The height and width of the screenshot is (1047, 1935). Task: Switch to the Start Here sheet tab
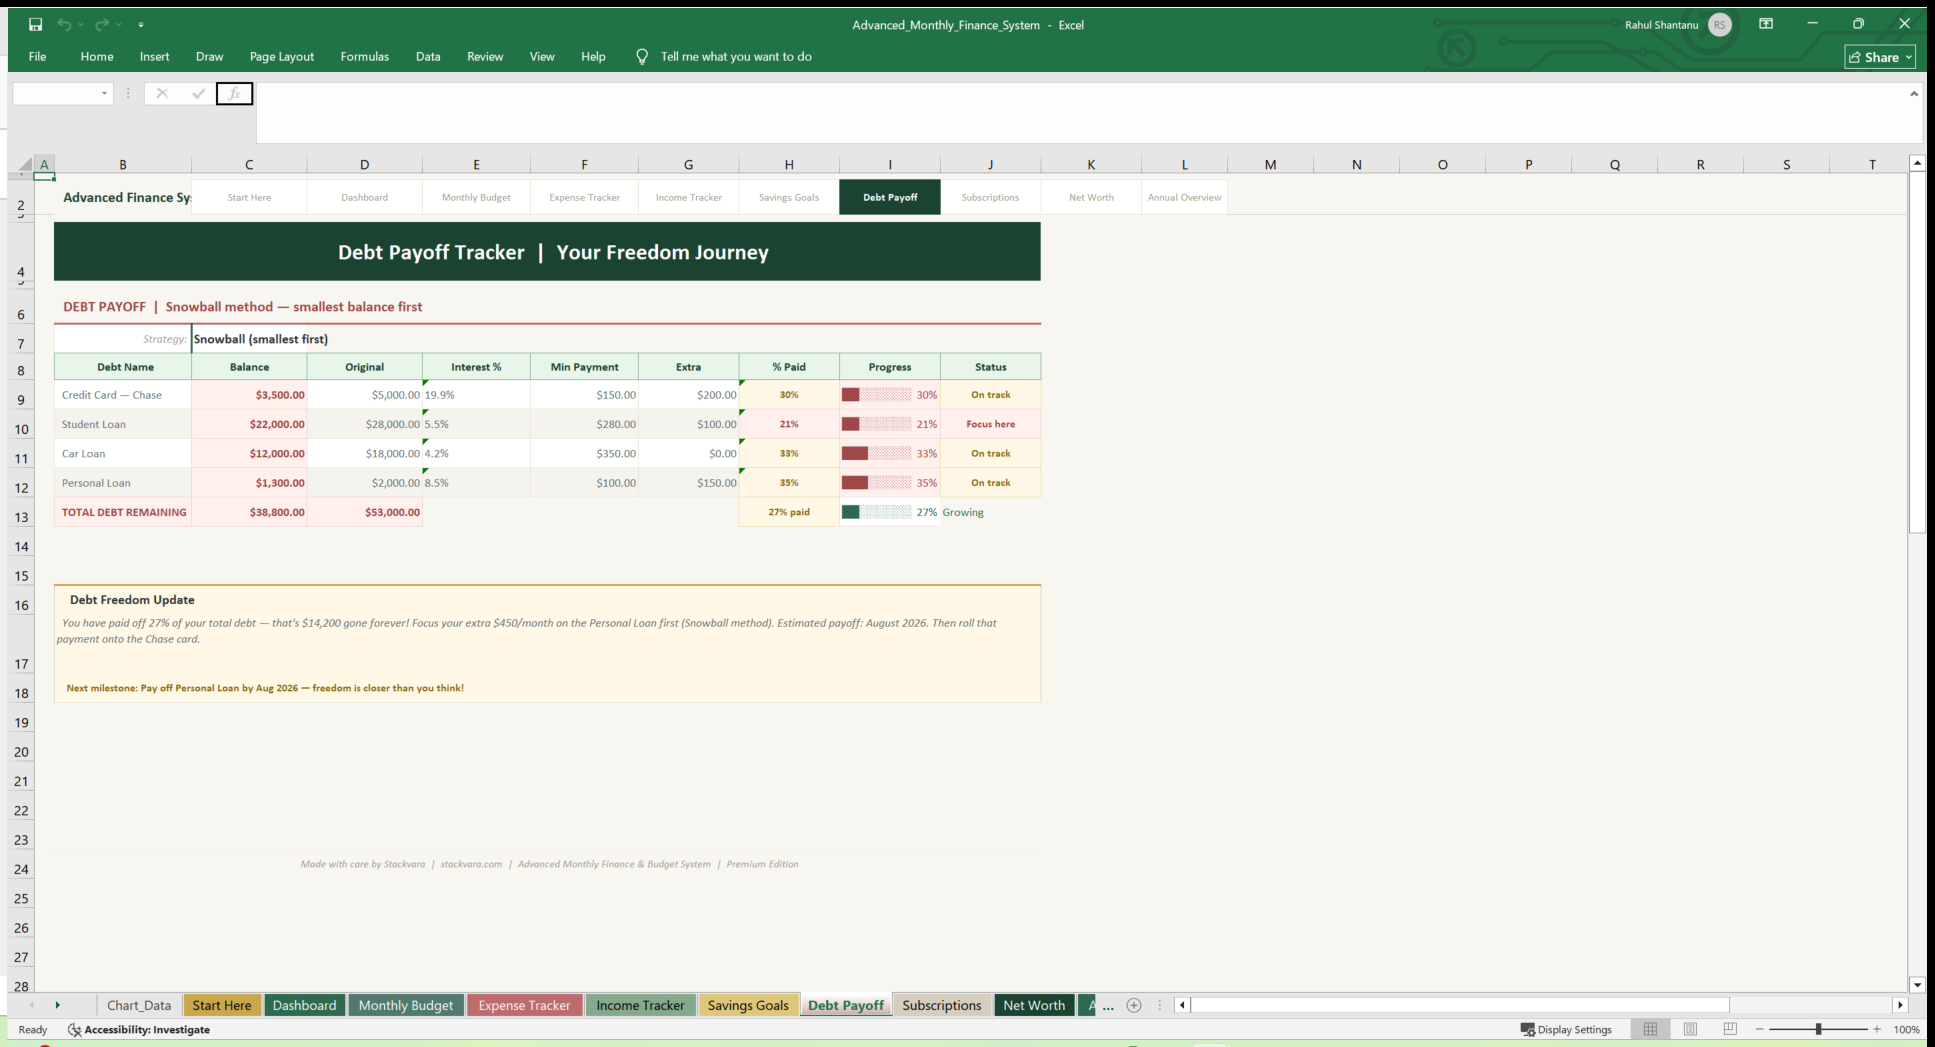click(x=222, y=1005)
